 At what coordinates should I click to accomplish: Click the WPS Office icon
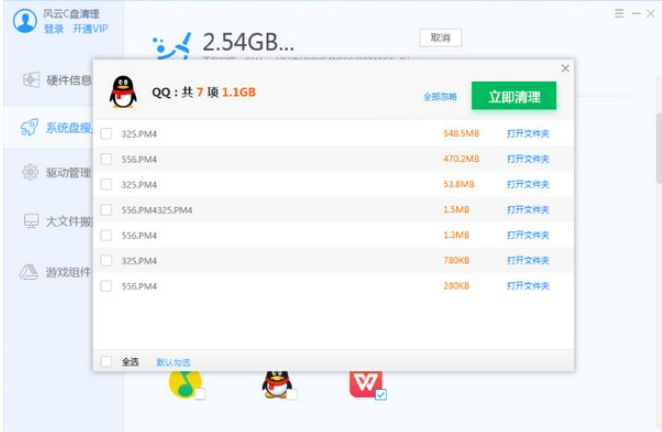[366, 383]
